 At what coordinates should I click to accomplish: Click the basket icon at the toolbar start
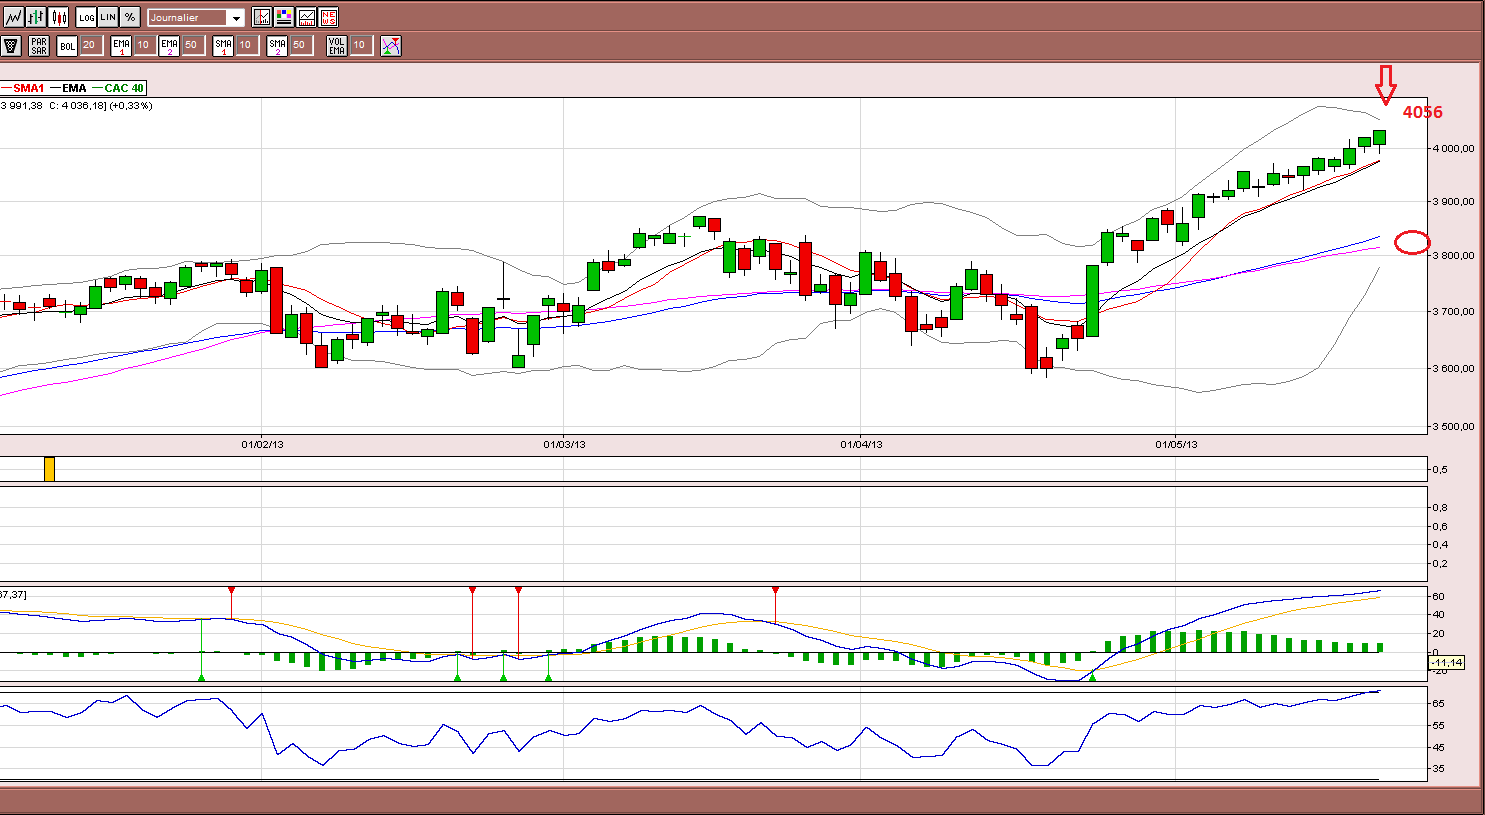tap(11, 46)
